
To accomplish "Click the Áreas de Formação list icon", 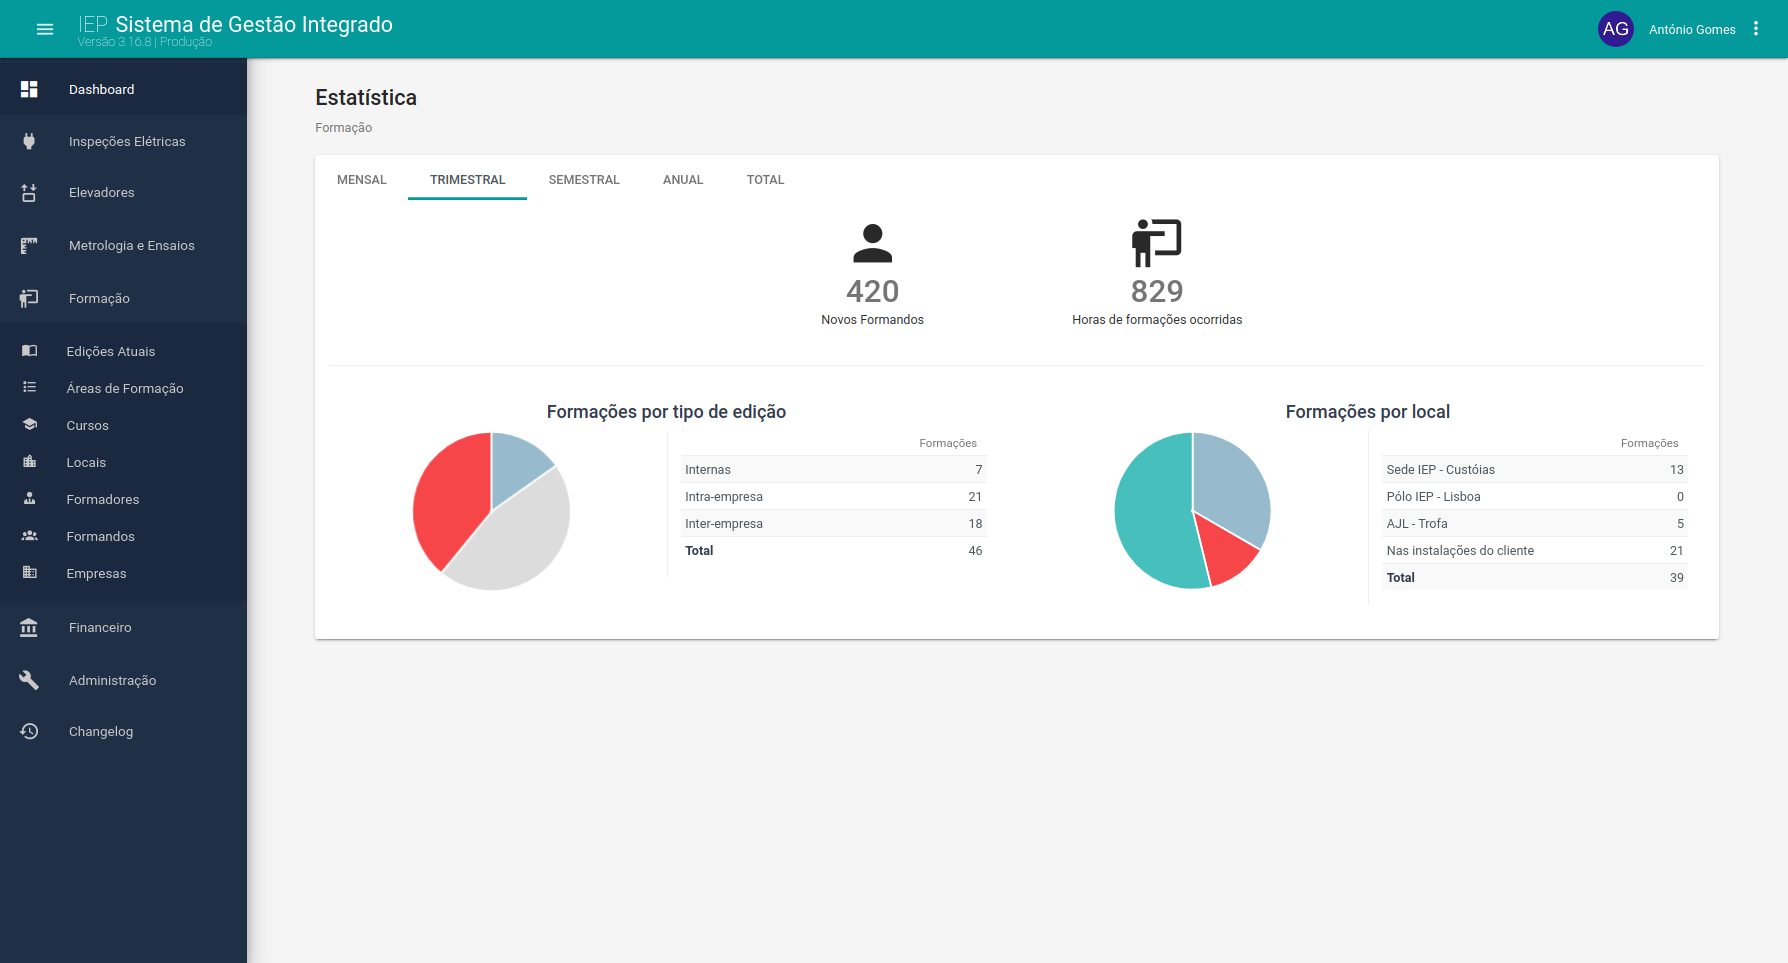I will (30, 387).
